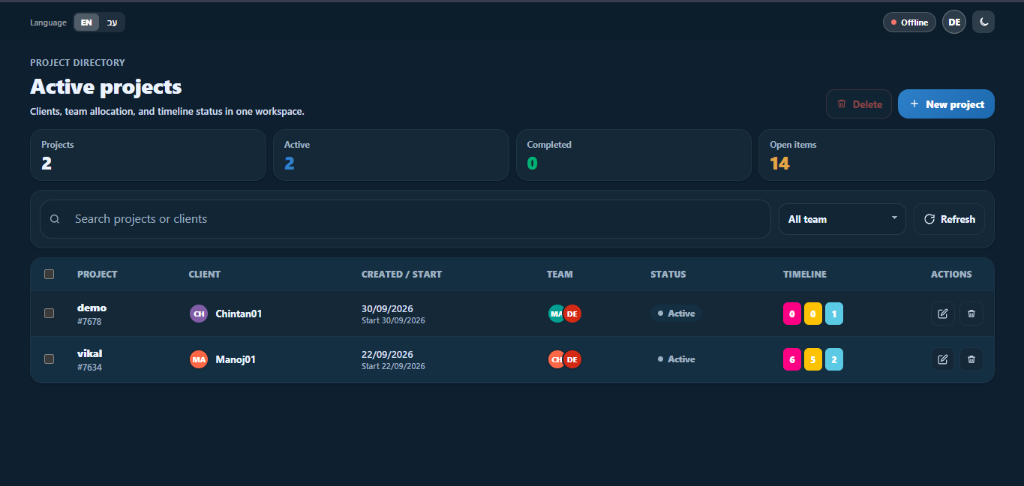Select the demo project checkbox
Screen dimensions: 1024x486
coord(49,314)
